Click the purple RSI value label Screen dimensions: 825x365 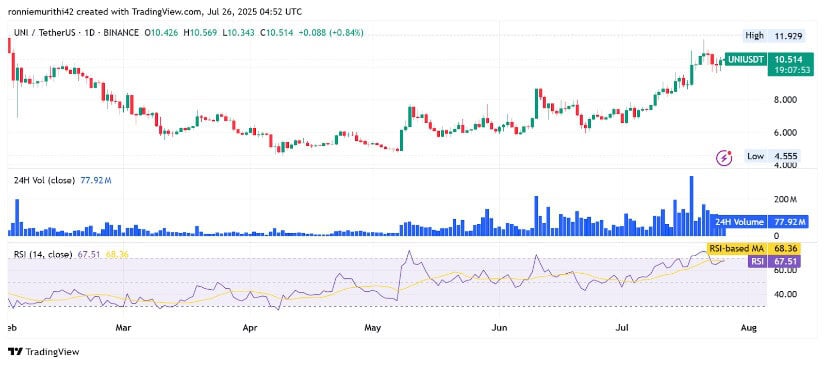click(757, 260)
